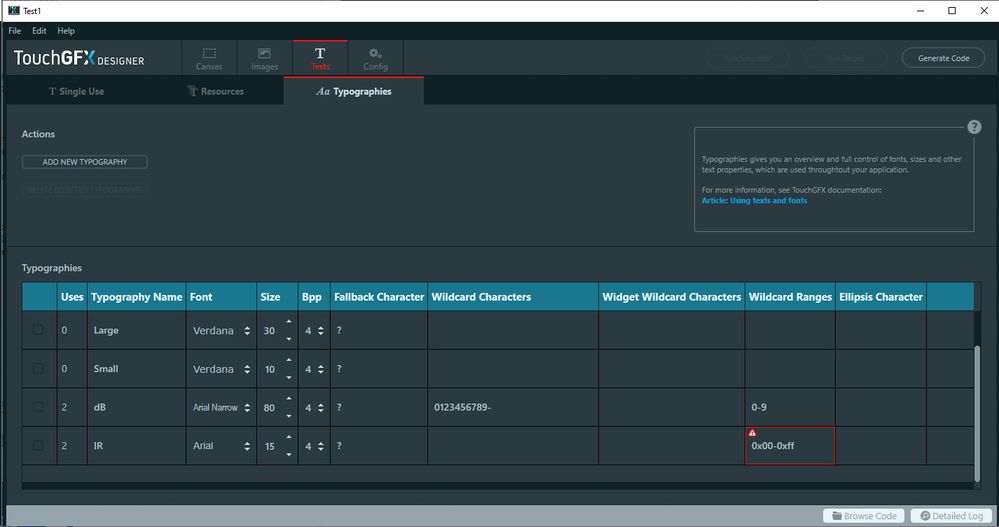Click the Ellipsis Character column header

point(881,297)
